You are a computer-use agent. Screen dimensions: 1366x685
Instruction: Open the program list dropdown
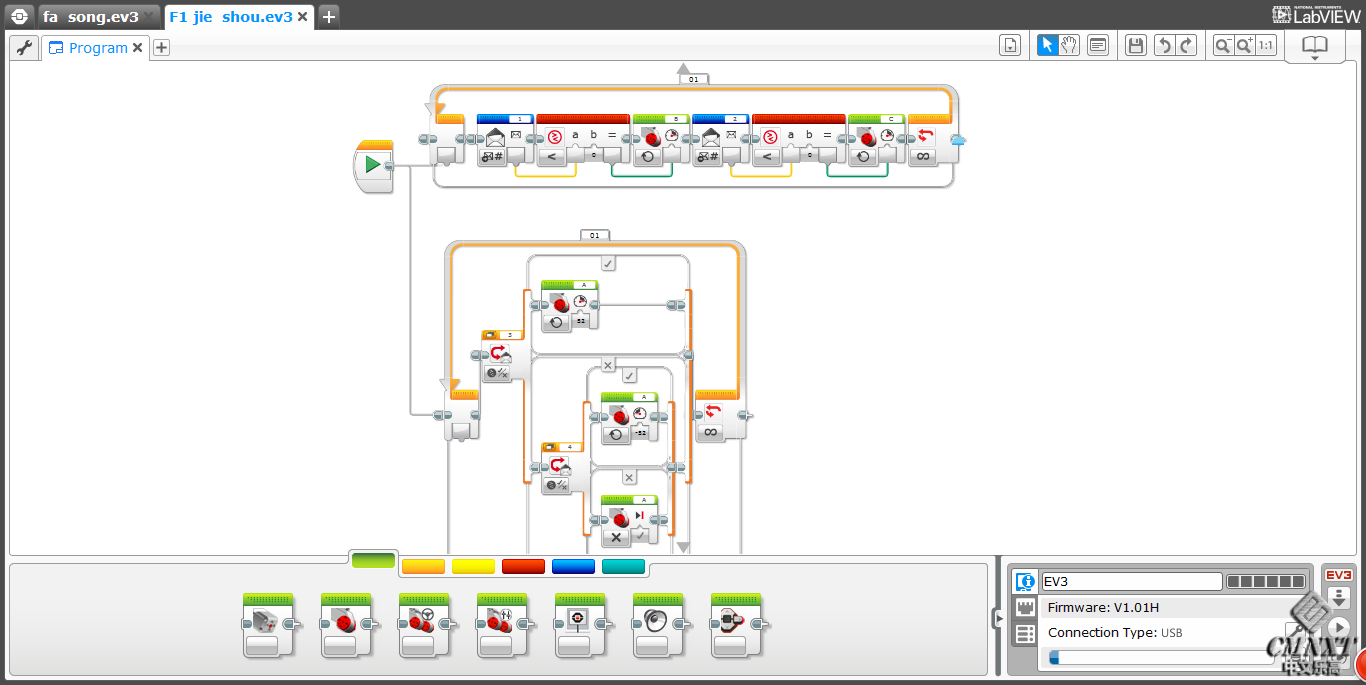click(1010, 45)
